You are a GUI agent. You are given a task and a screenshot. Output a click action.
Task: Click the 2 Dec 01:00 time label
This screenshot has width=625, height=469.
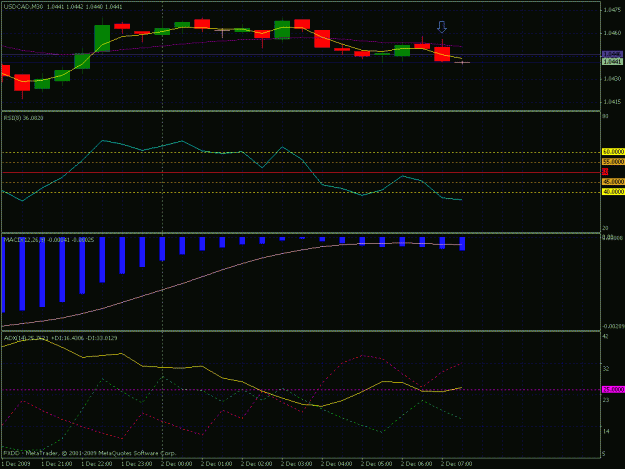point(216,464)
